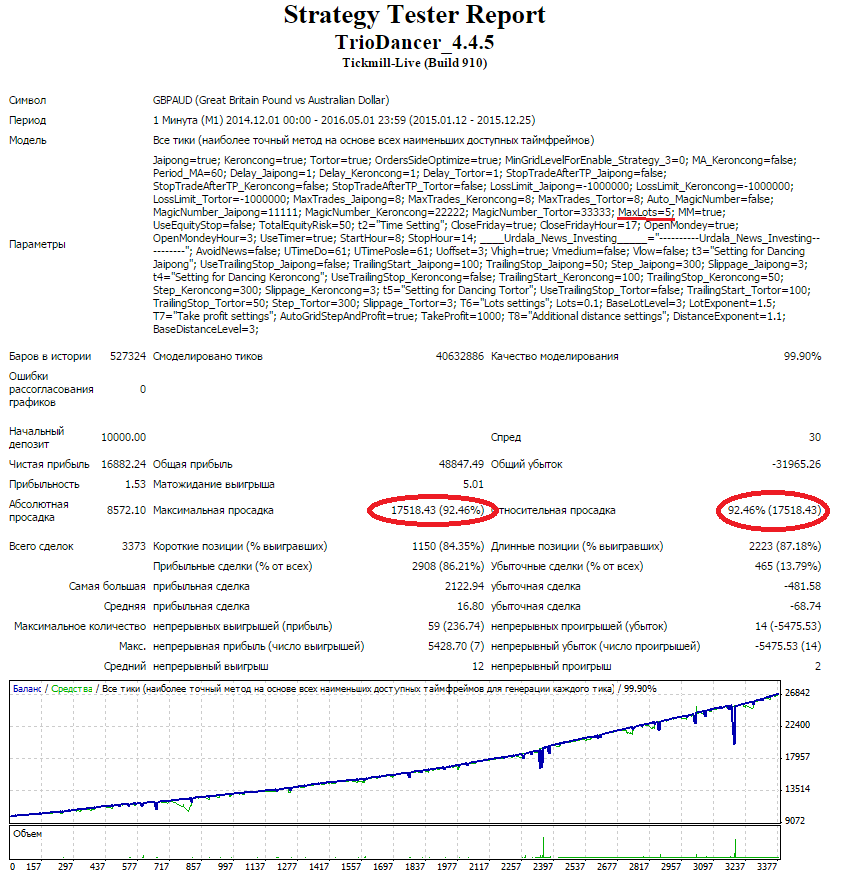843x876 pixels.
Task: Click the 'Модель' row label
Action: coord(27,140)
